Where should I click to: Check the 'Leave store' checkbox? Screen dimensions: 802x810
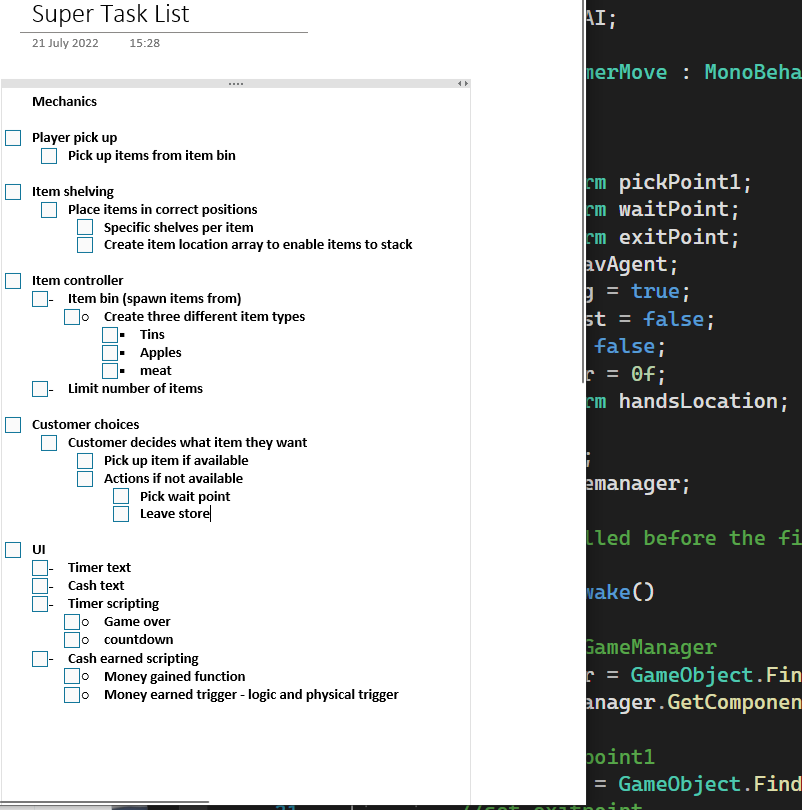[x=121, y=514]
